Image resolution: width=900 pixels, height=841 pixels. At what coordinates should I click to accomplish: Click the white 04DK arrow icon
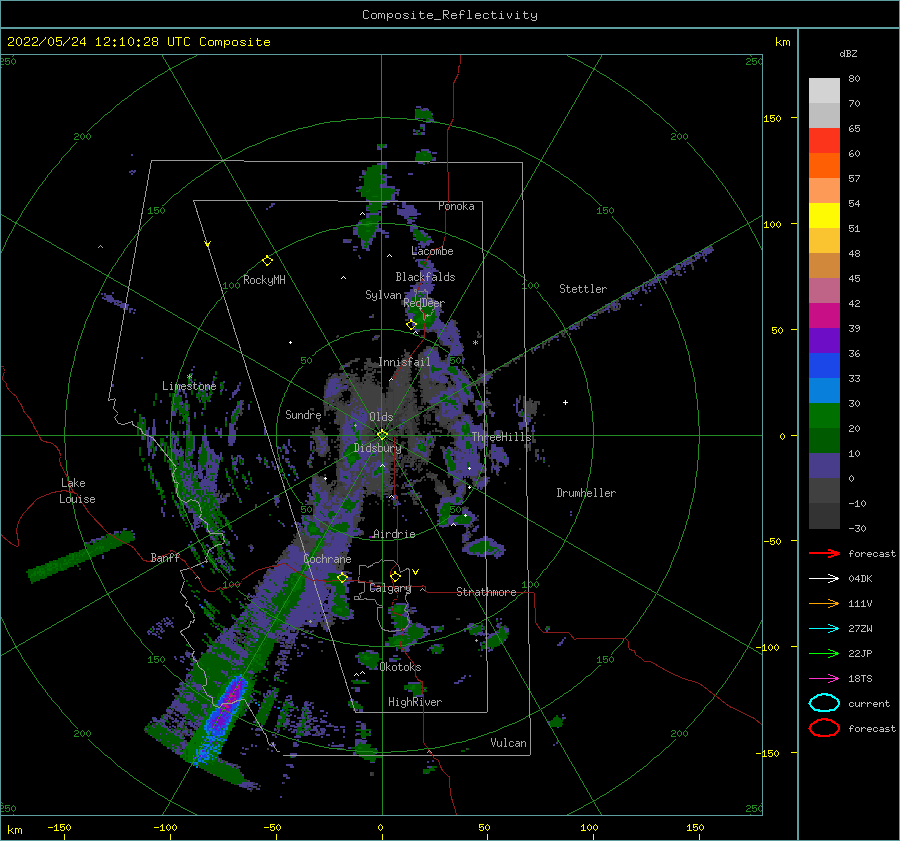pos(824,578)
